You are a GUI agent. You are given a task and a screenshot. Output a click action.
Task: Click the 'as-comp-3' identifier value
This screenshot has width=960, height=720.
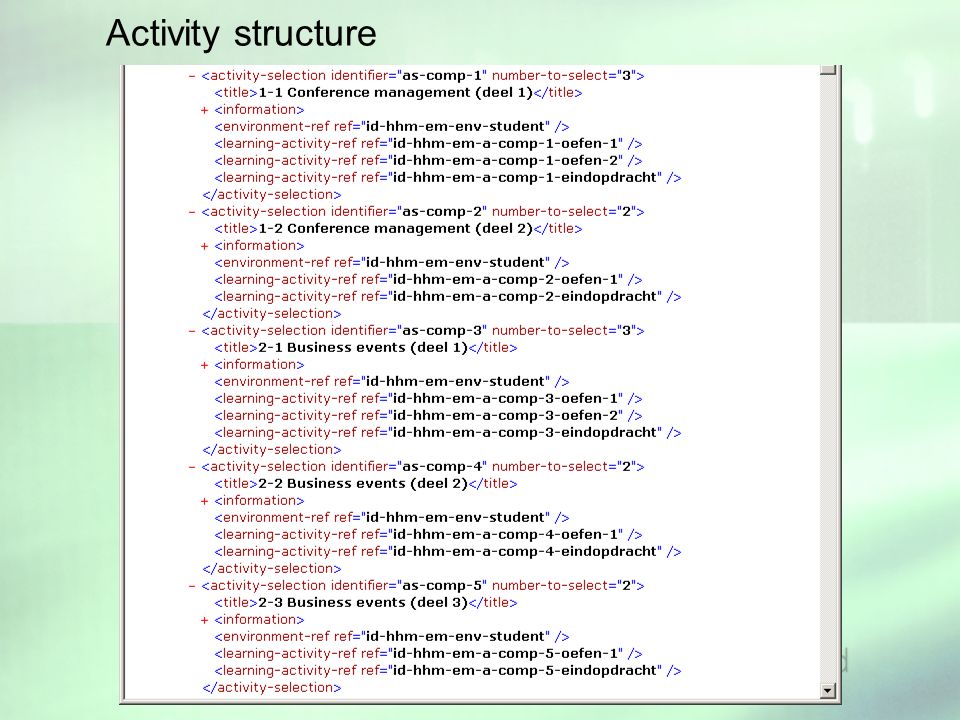(441, 331)
